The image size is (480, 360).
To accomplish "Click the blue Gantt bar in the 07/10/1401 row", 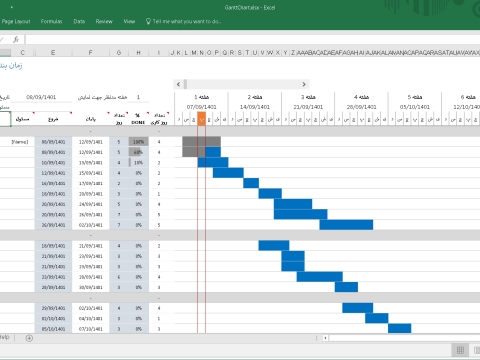I will tap(400, 328).
